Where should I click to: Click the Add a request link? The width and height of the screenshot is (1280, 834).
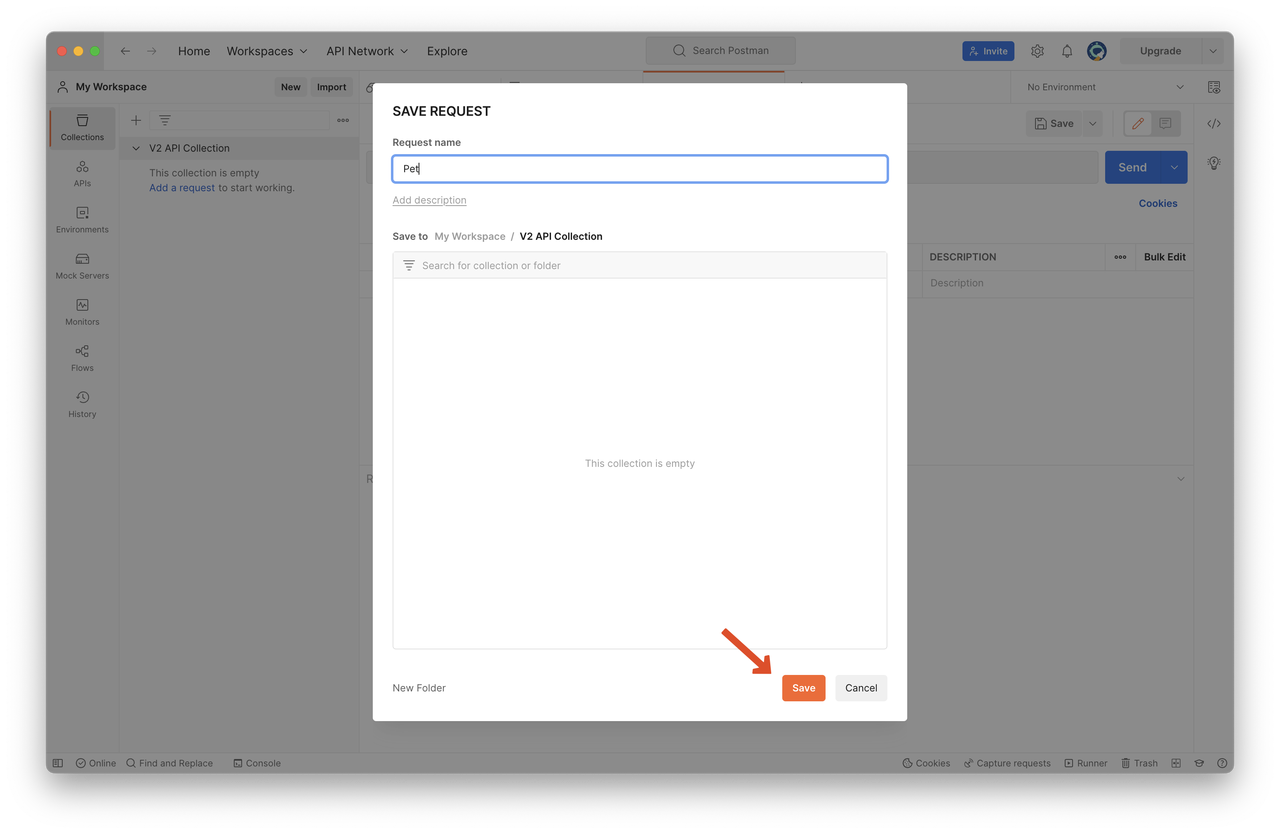coord(182,188)
